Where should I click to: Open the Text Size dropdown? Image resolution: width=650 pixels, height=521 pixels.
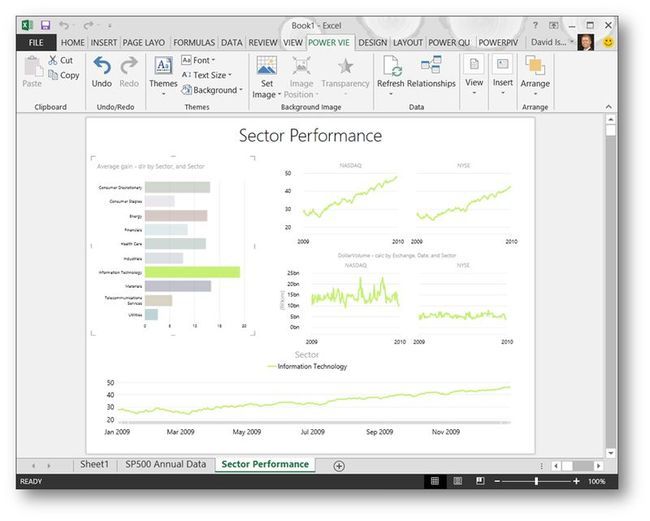point(206,75)
